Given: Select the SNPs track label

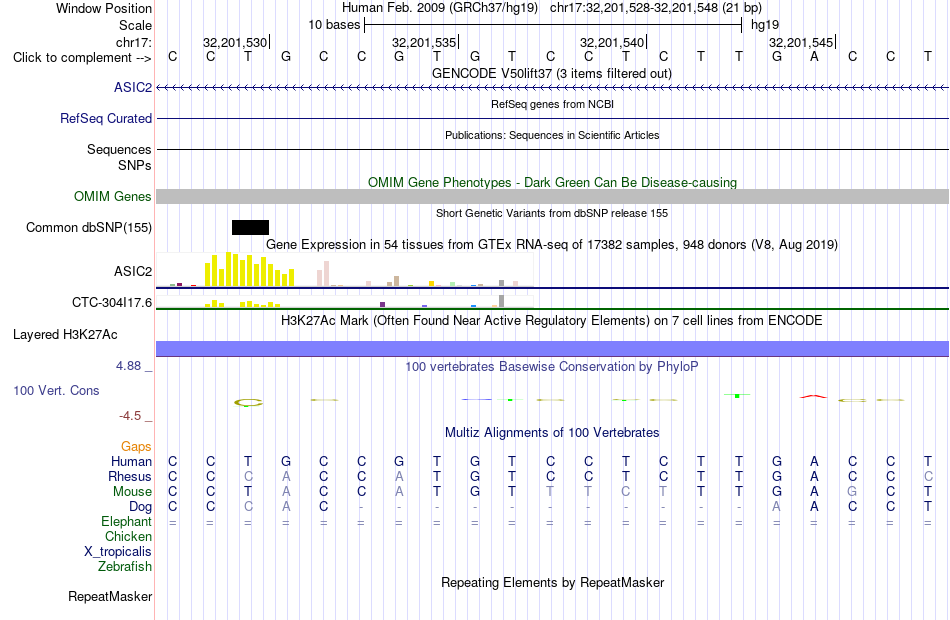Looking at the screenshot, I should click(x=135, y=165).
